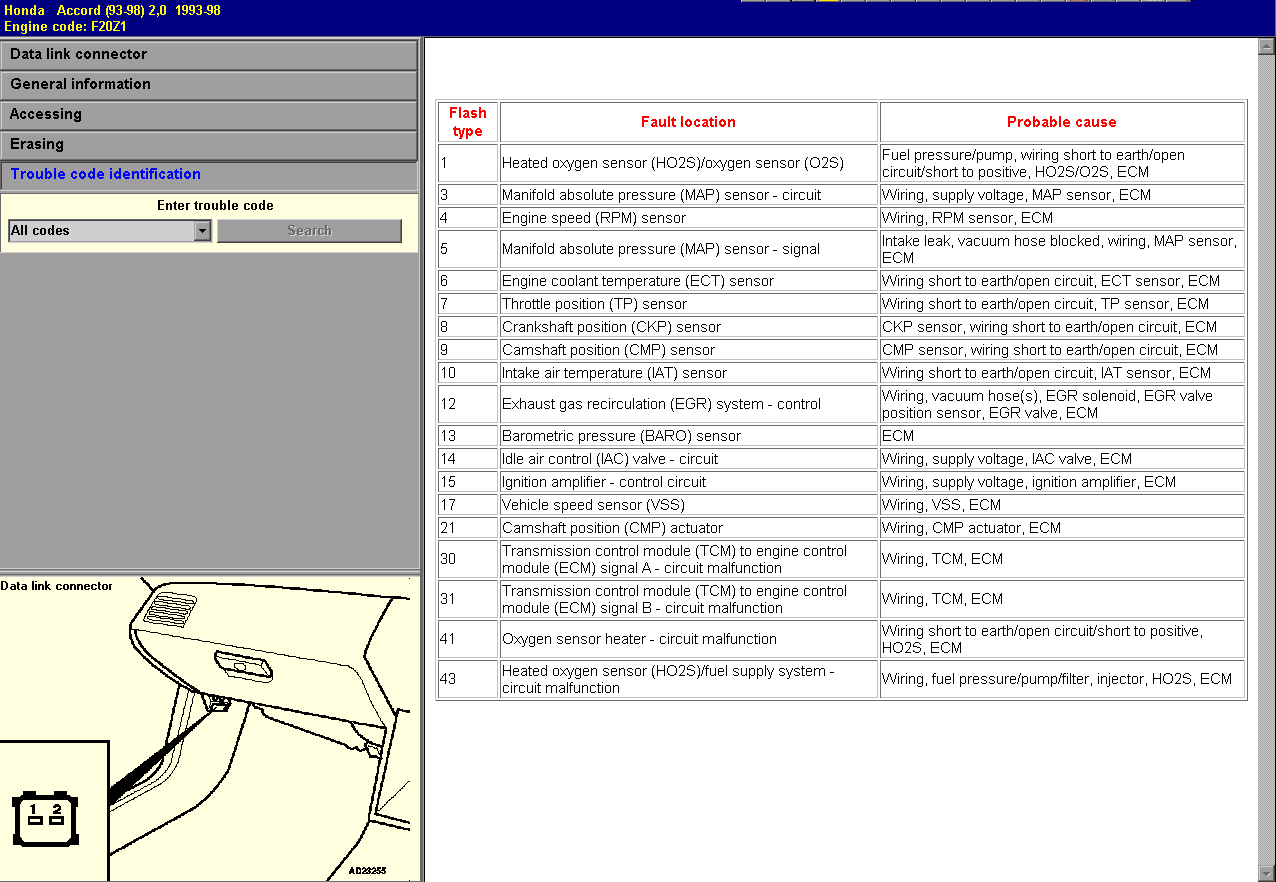Click the two-pin connector pinout icon
This screenshot has width=1276, height=882.
click(45, 819)
